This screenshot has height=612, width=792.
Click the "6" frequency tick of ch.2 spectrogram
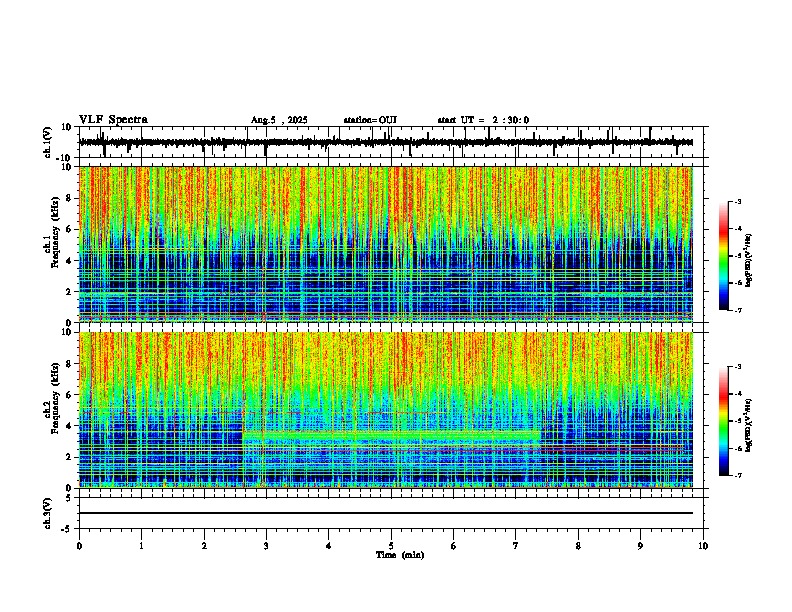point(70,395)
